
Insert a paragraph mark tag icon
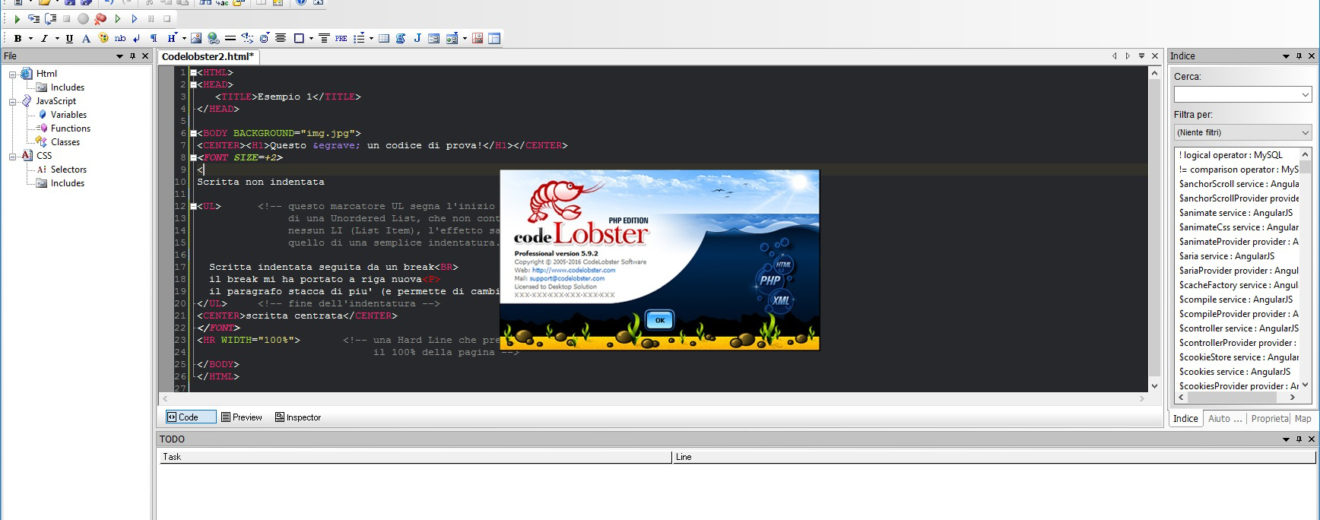(x=153, y=38)
